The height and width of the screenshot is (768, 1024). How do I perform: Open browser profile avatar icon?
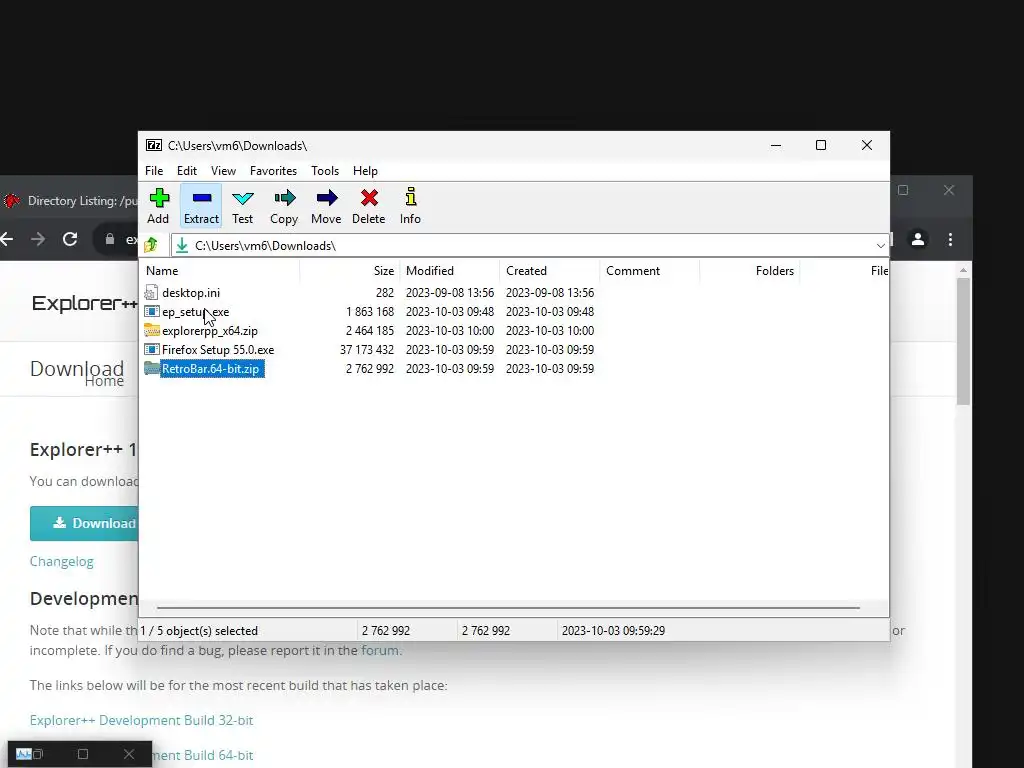(x=918, y=240)
